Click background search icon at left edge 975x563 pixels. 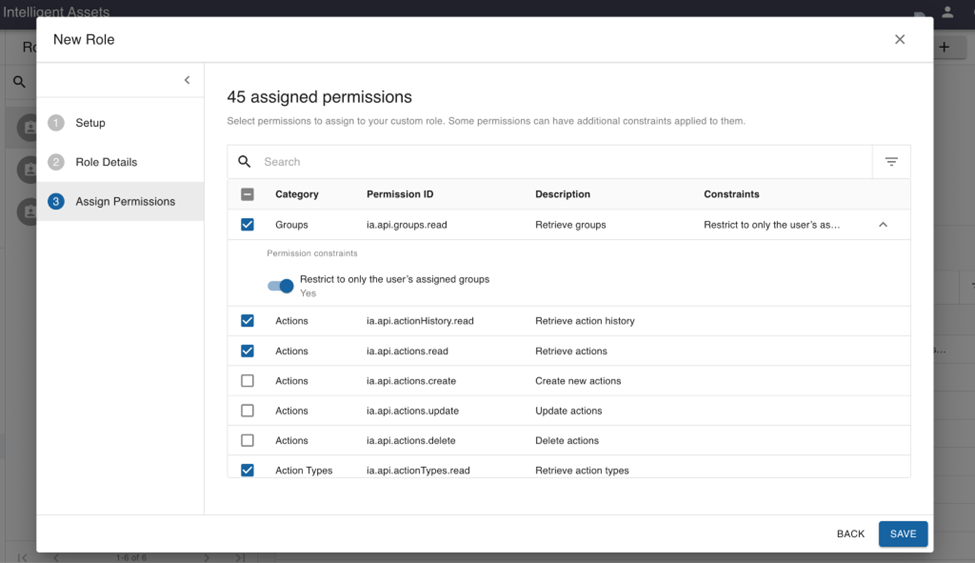(19, 82)
